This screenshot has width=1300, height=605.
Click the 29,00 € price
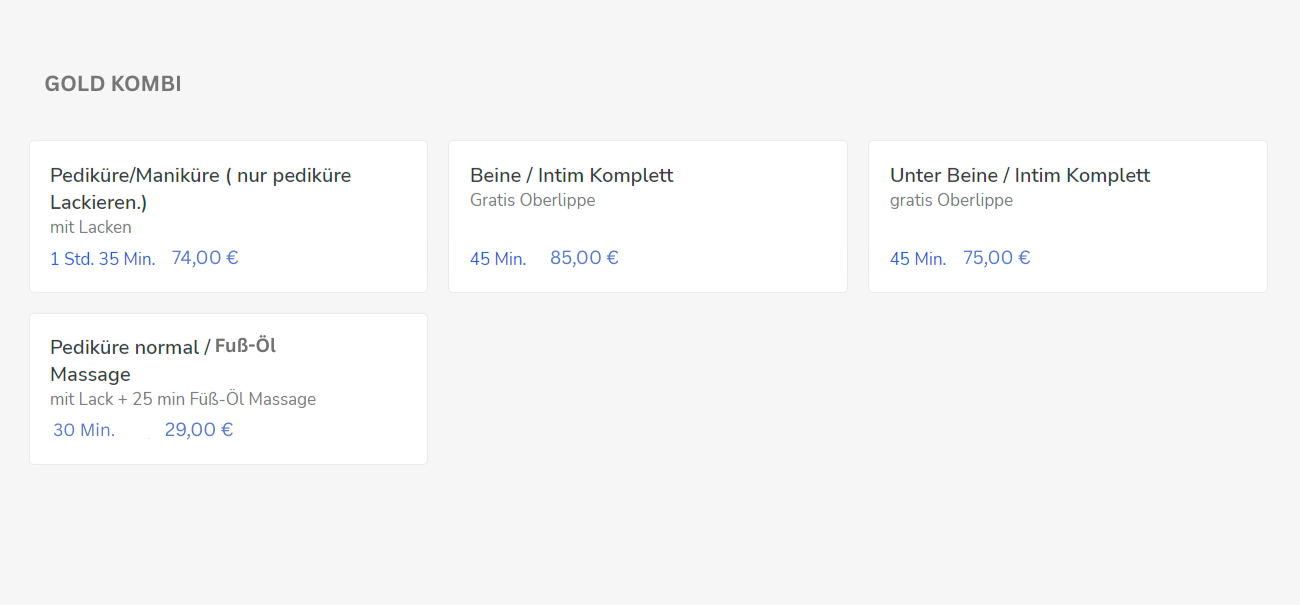tap(199, 430)
